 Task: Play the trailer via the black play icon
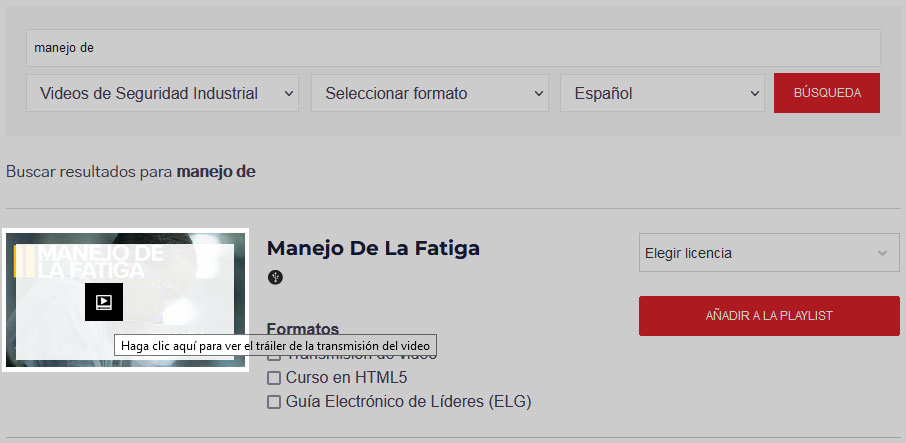[x=104, y=301]
